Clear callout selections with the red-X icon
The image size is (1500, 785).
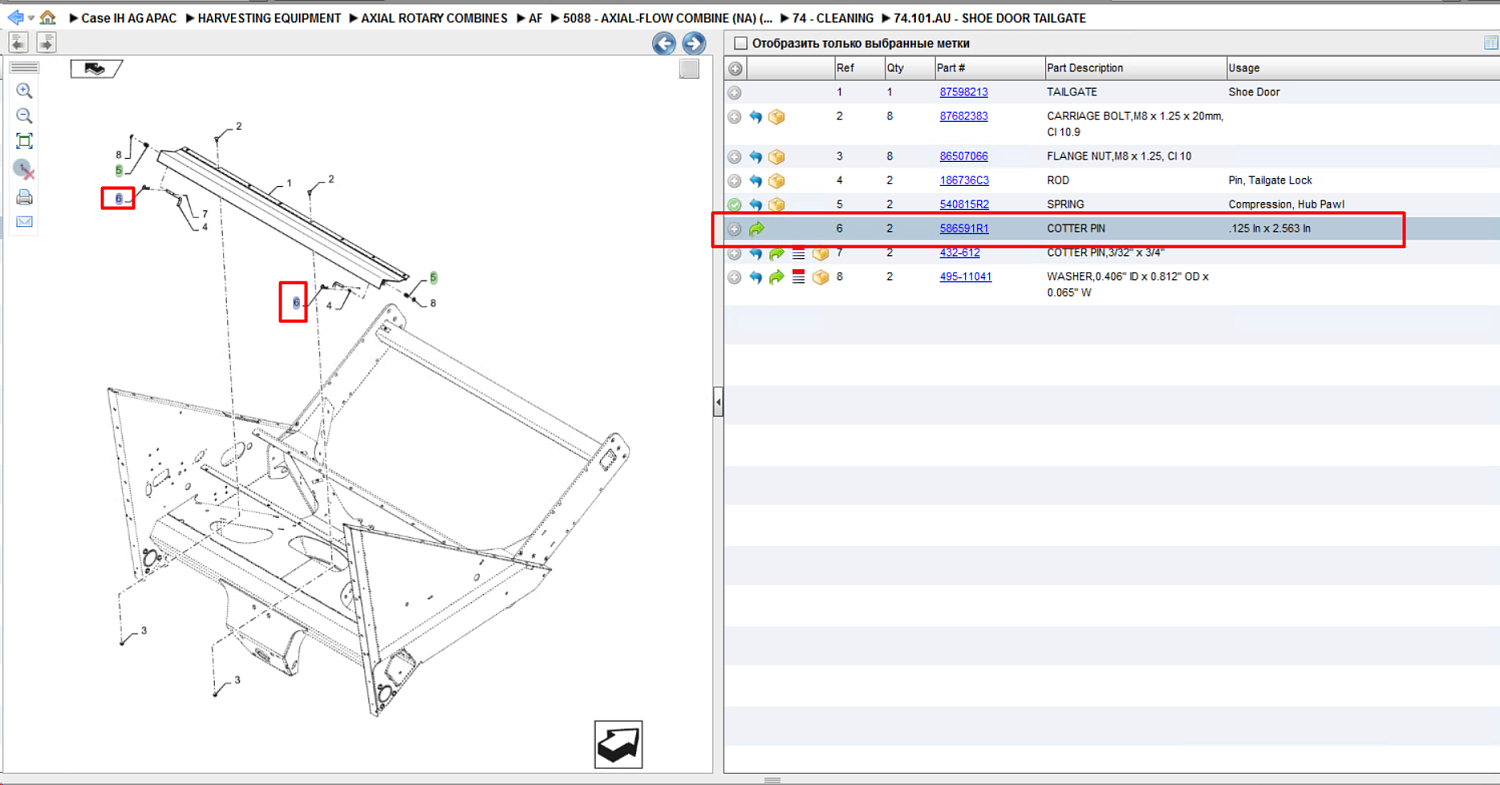[x=25, y=169]
